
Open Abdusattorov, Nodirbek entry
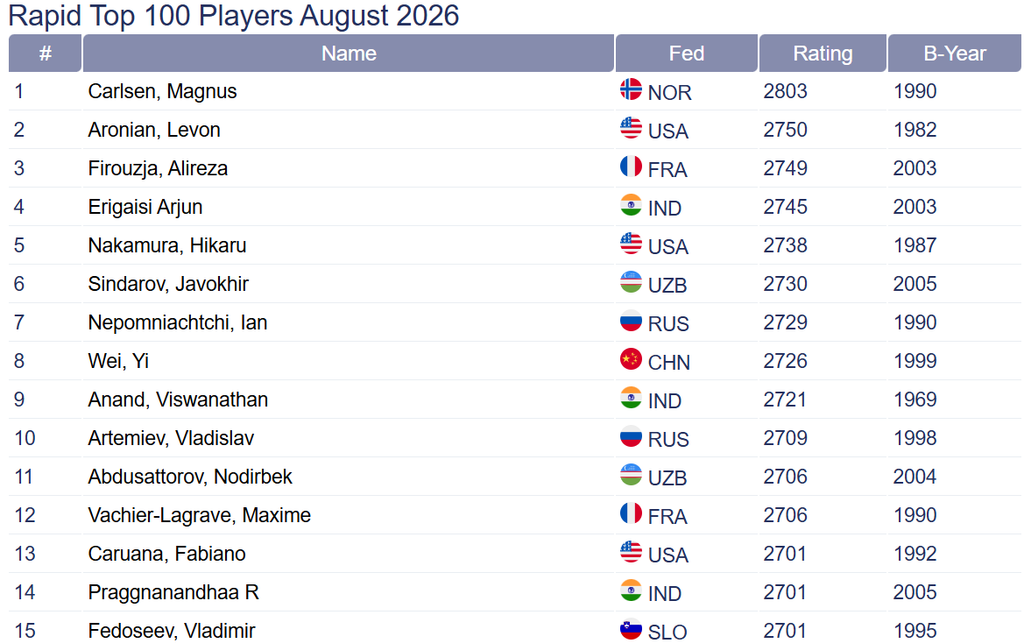tap(190, 477)
